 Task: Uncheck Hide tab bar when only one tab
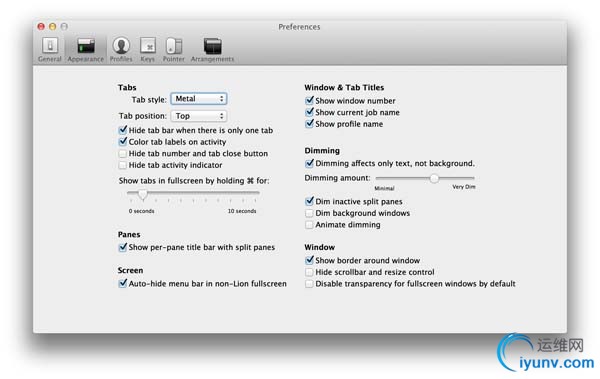coord(123,130)
